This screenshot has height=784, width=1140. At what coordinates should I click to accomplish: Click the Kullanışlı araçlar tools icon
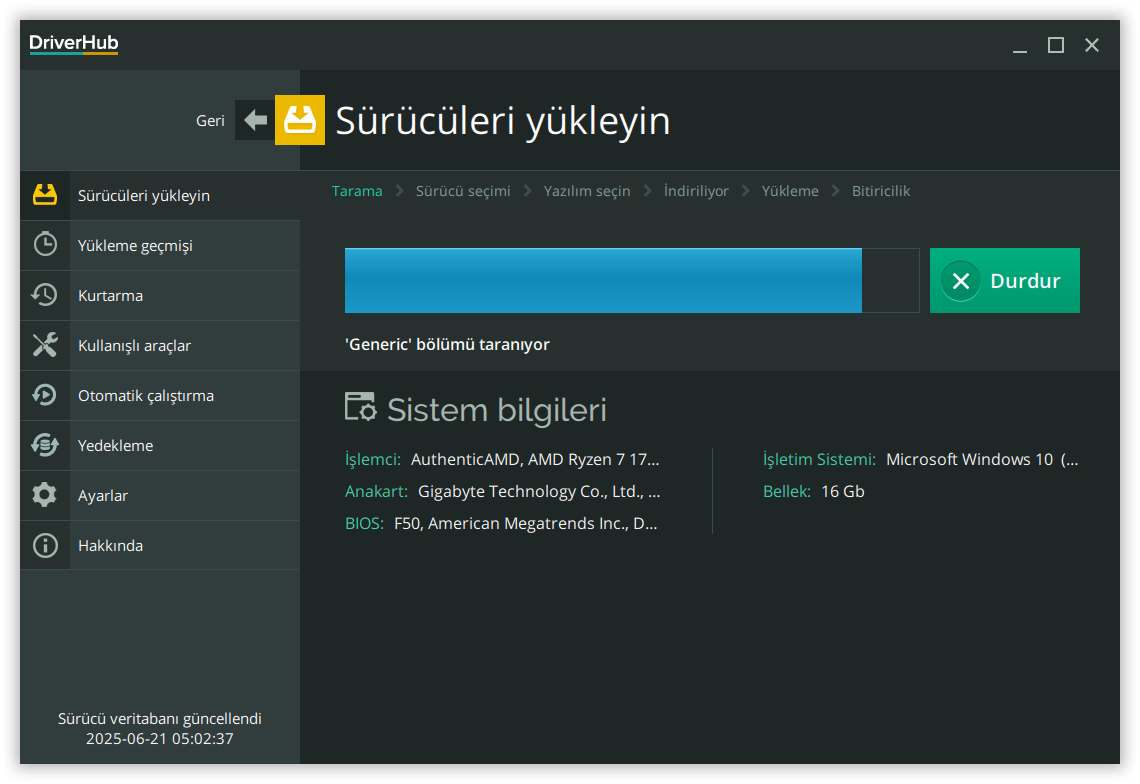(45, 345)
